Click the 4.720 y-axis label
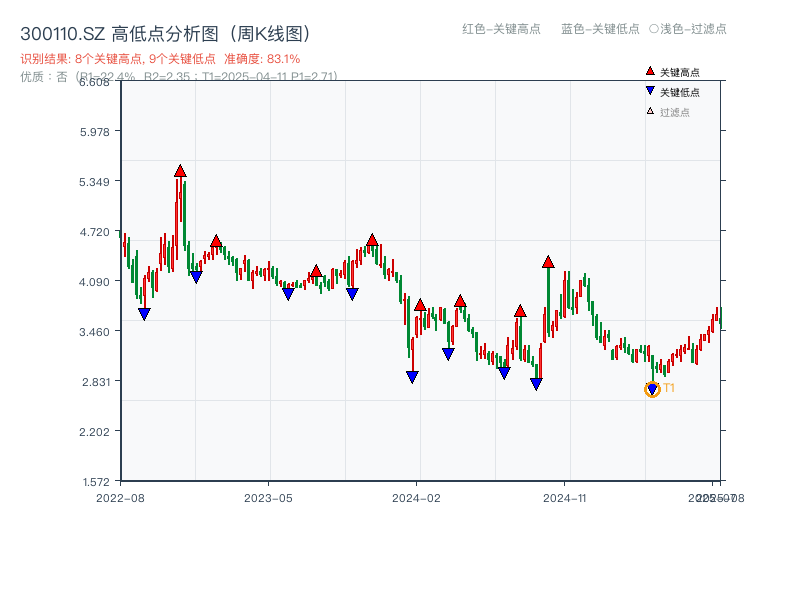Viewport: 800px width, 600px height. click(x=94, y=232)
